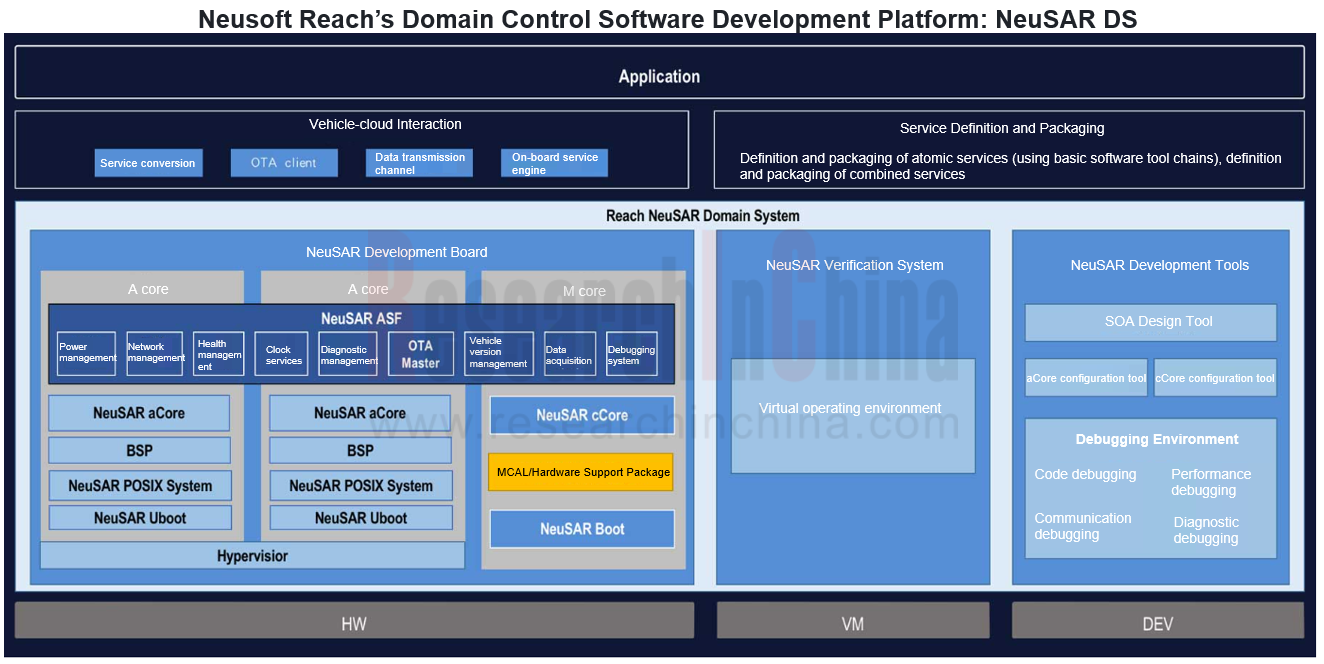Click the Vehicle-cloud Interaction heading
Viewport: 1324px width, 664px height.
click(385, 124)
